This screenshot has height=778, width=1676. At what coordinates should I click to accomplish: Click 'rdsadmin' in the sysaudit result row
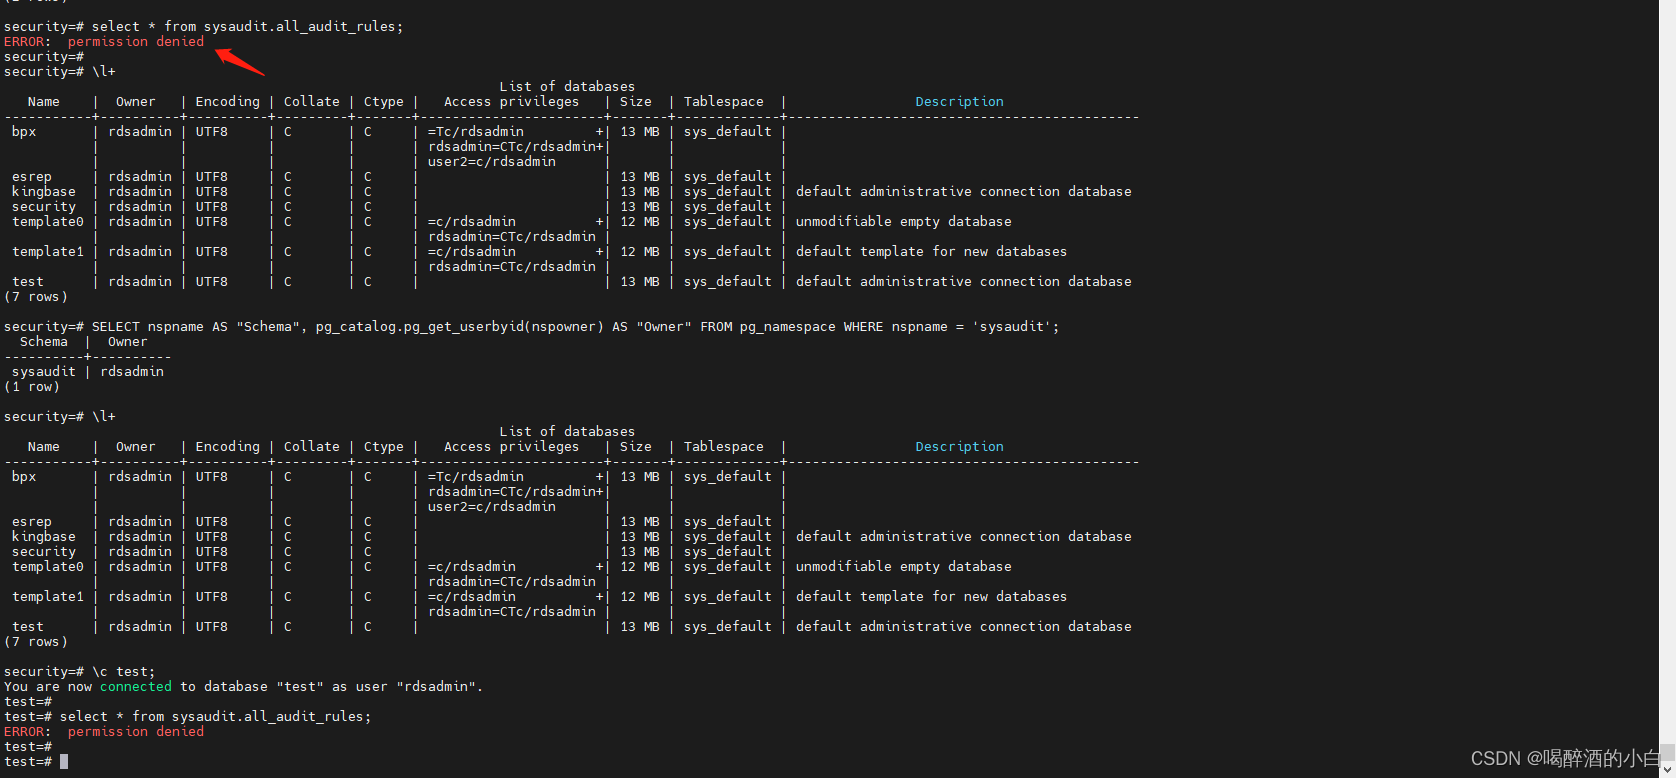pos(132,372)
